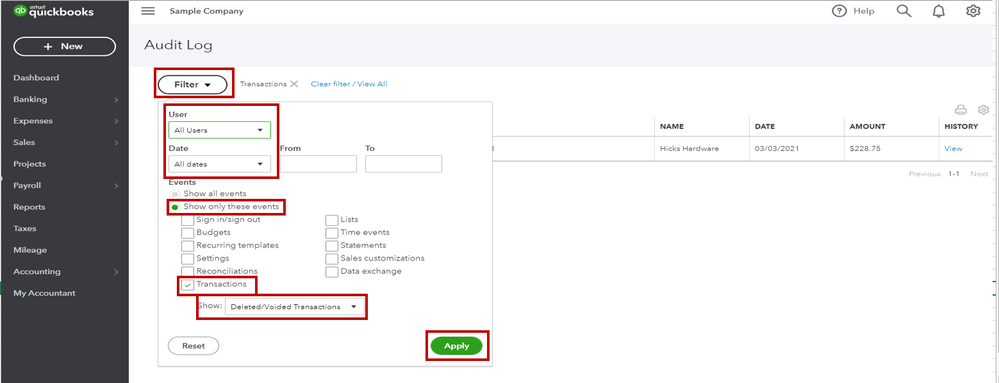The width and height of the screenshot is (999, 383).
Task: Click the green Apply button
Action: pos(457,346)
